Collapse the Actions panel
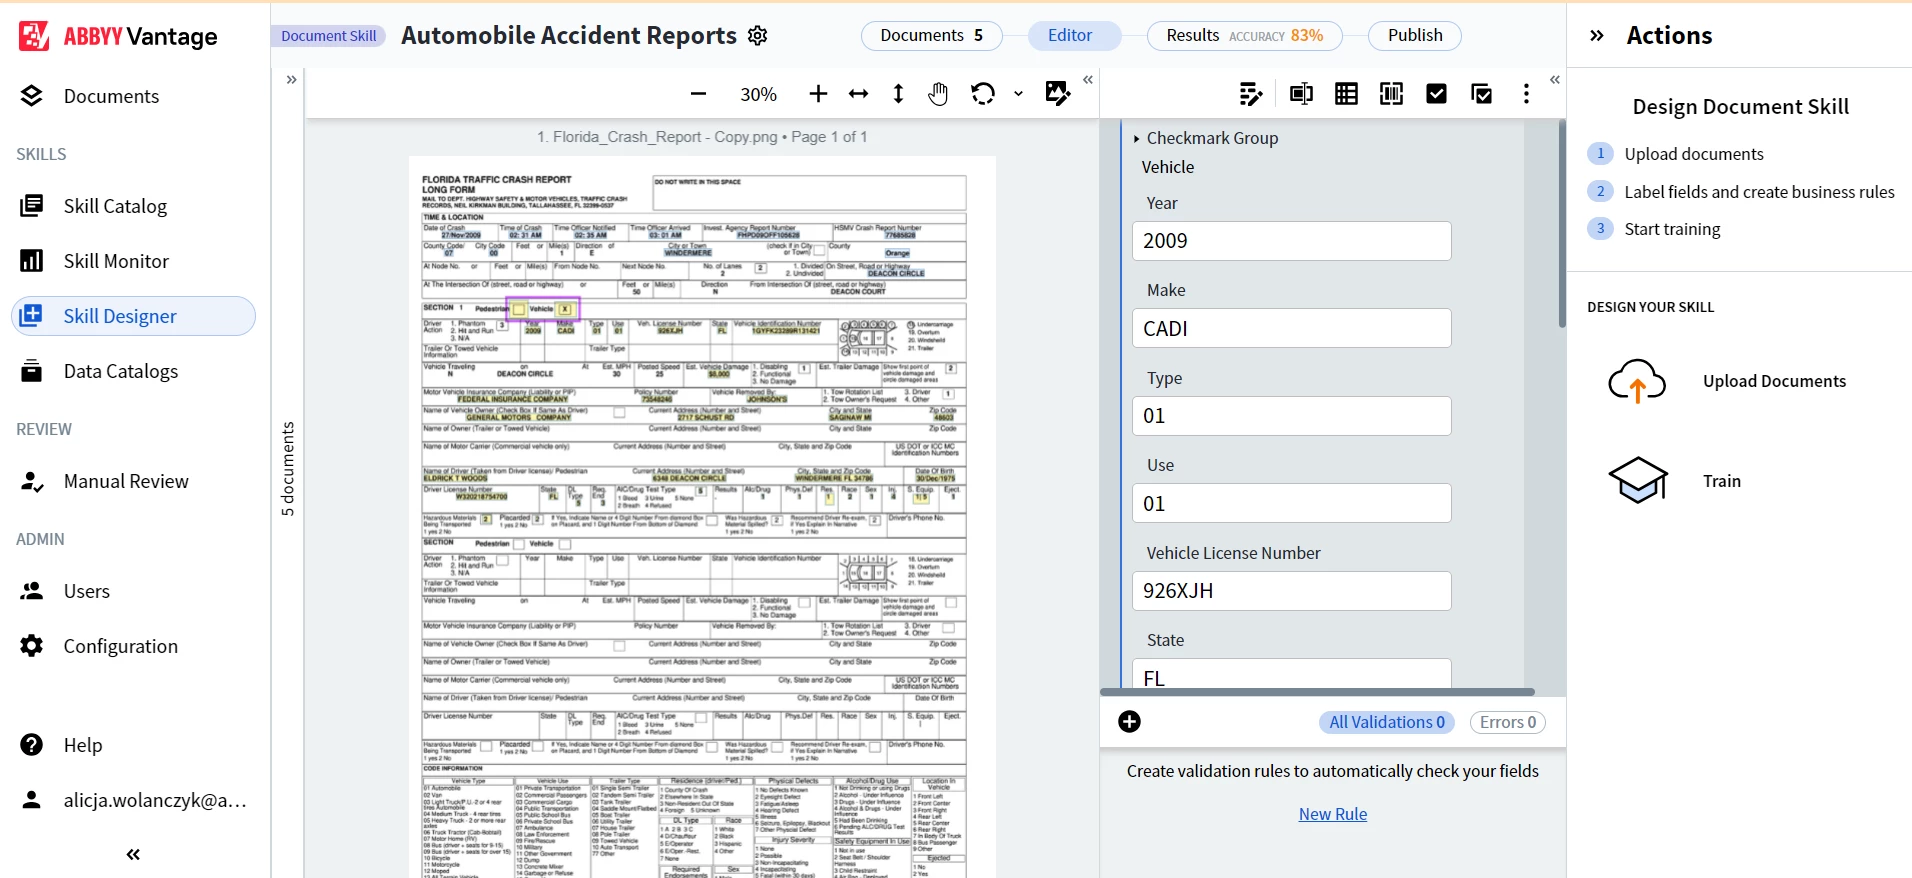Viewport: 1912px width, 878px height. click(x=1597, y=36)
